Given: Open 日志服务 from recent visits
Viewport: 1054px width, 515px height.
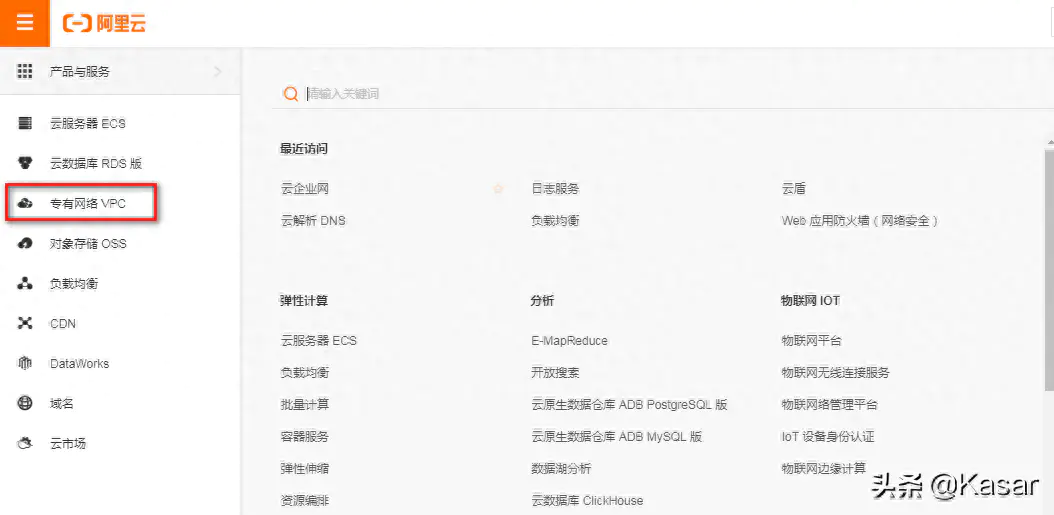Looking at the screenshot, I should click(555, 188).
